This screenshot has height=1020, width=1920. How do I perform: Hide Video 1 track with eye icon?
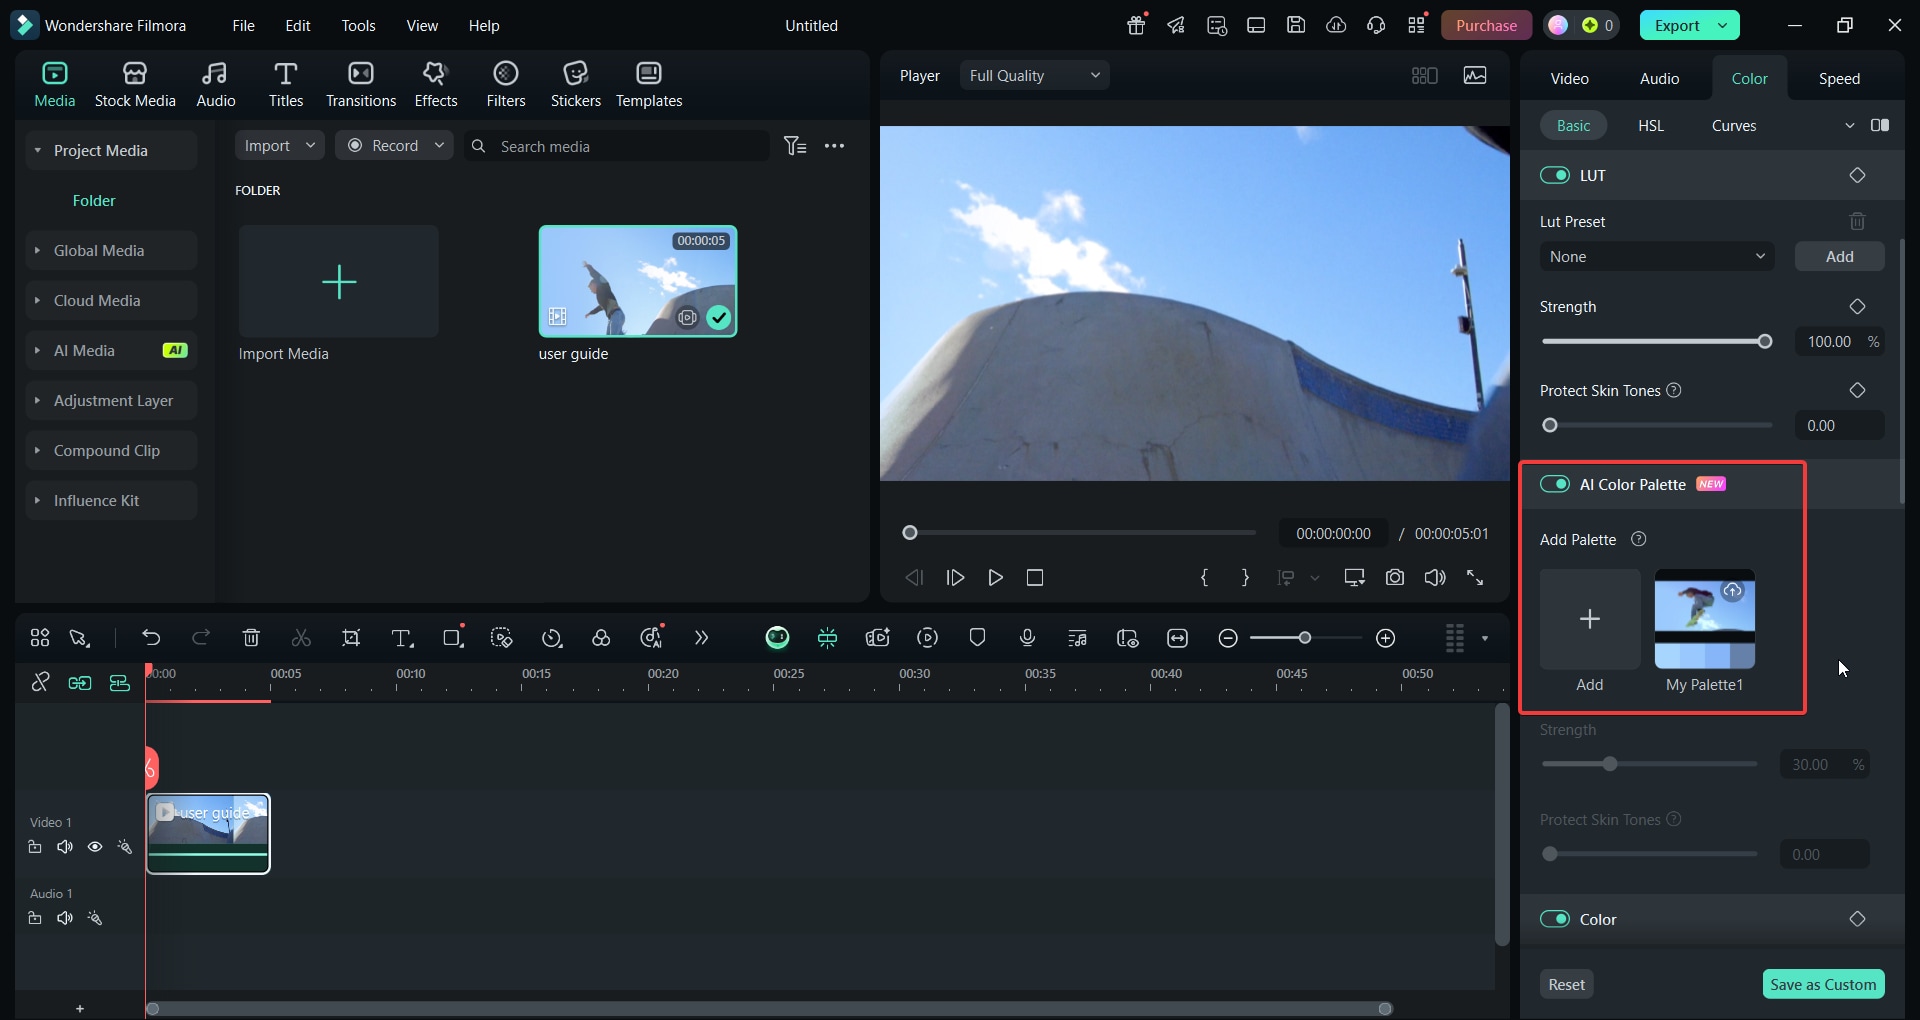[x=95, y=847]
